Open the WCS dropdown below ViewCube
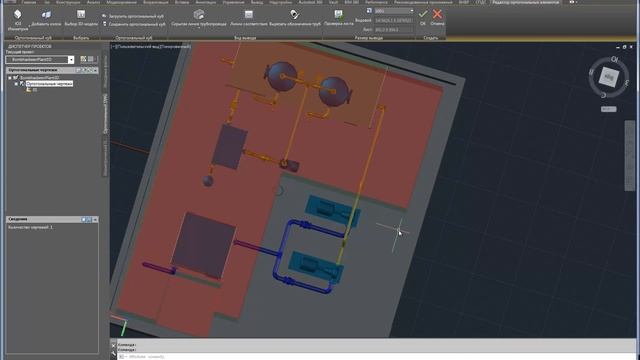Viewport: 640px width, 360px height. pyautogui.click(x=609, y=109)
